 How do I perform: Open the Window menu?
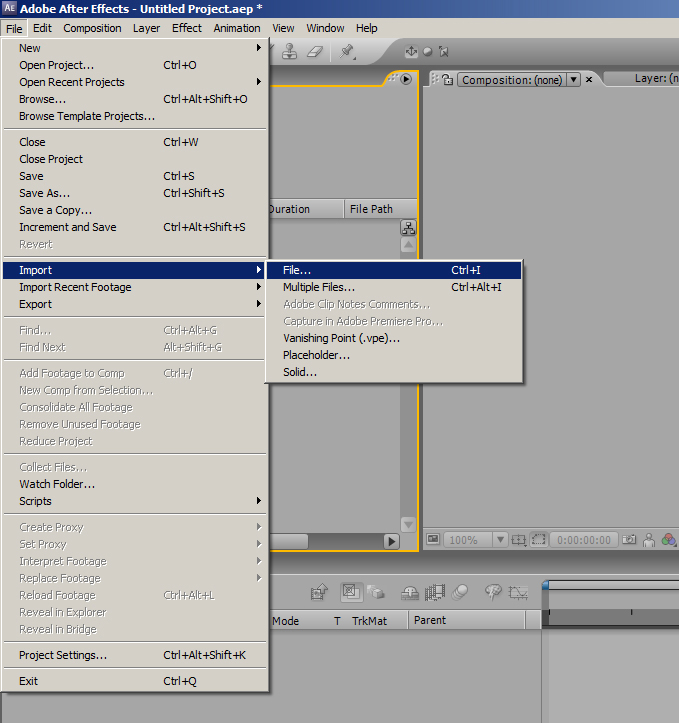coord(325,28)
